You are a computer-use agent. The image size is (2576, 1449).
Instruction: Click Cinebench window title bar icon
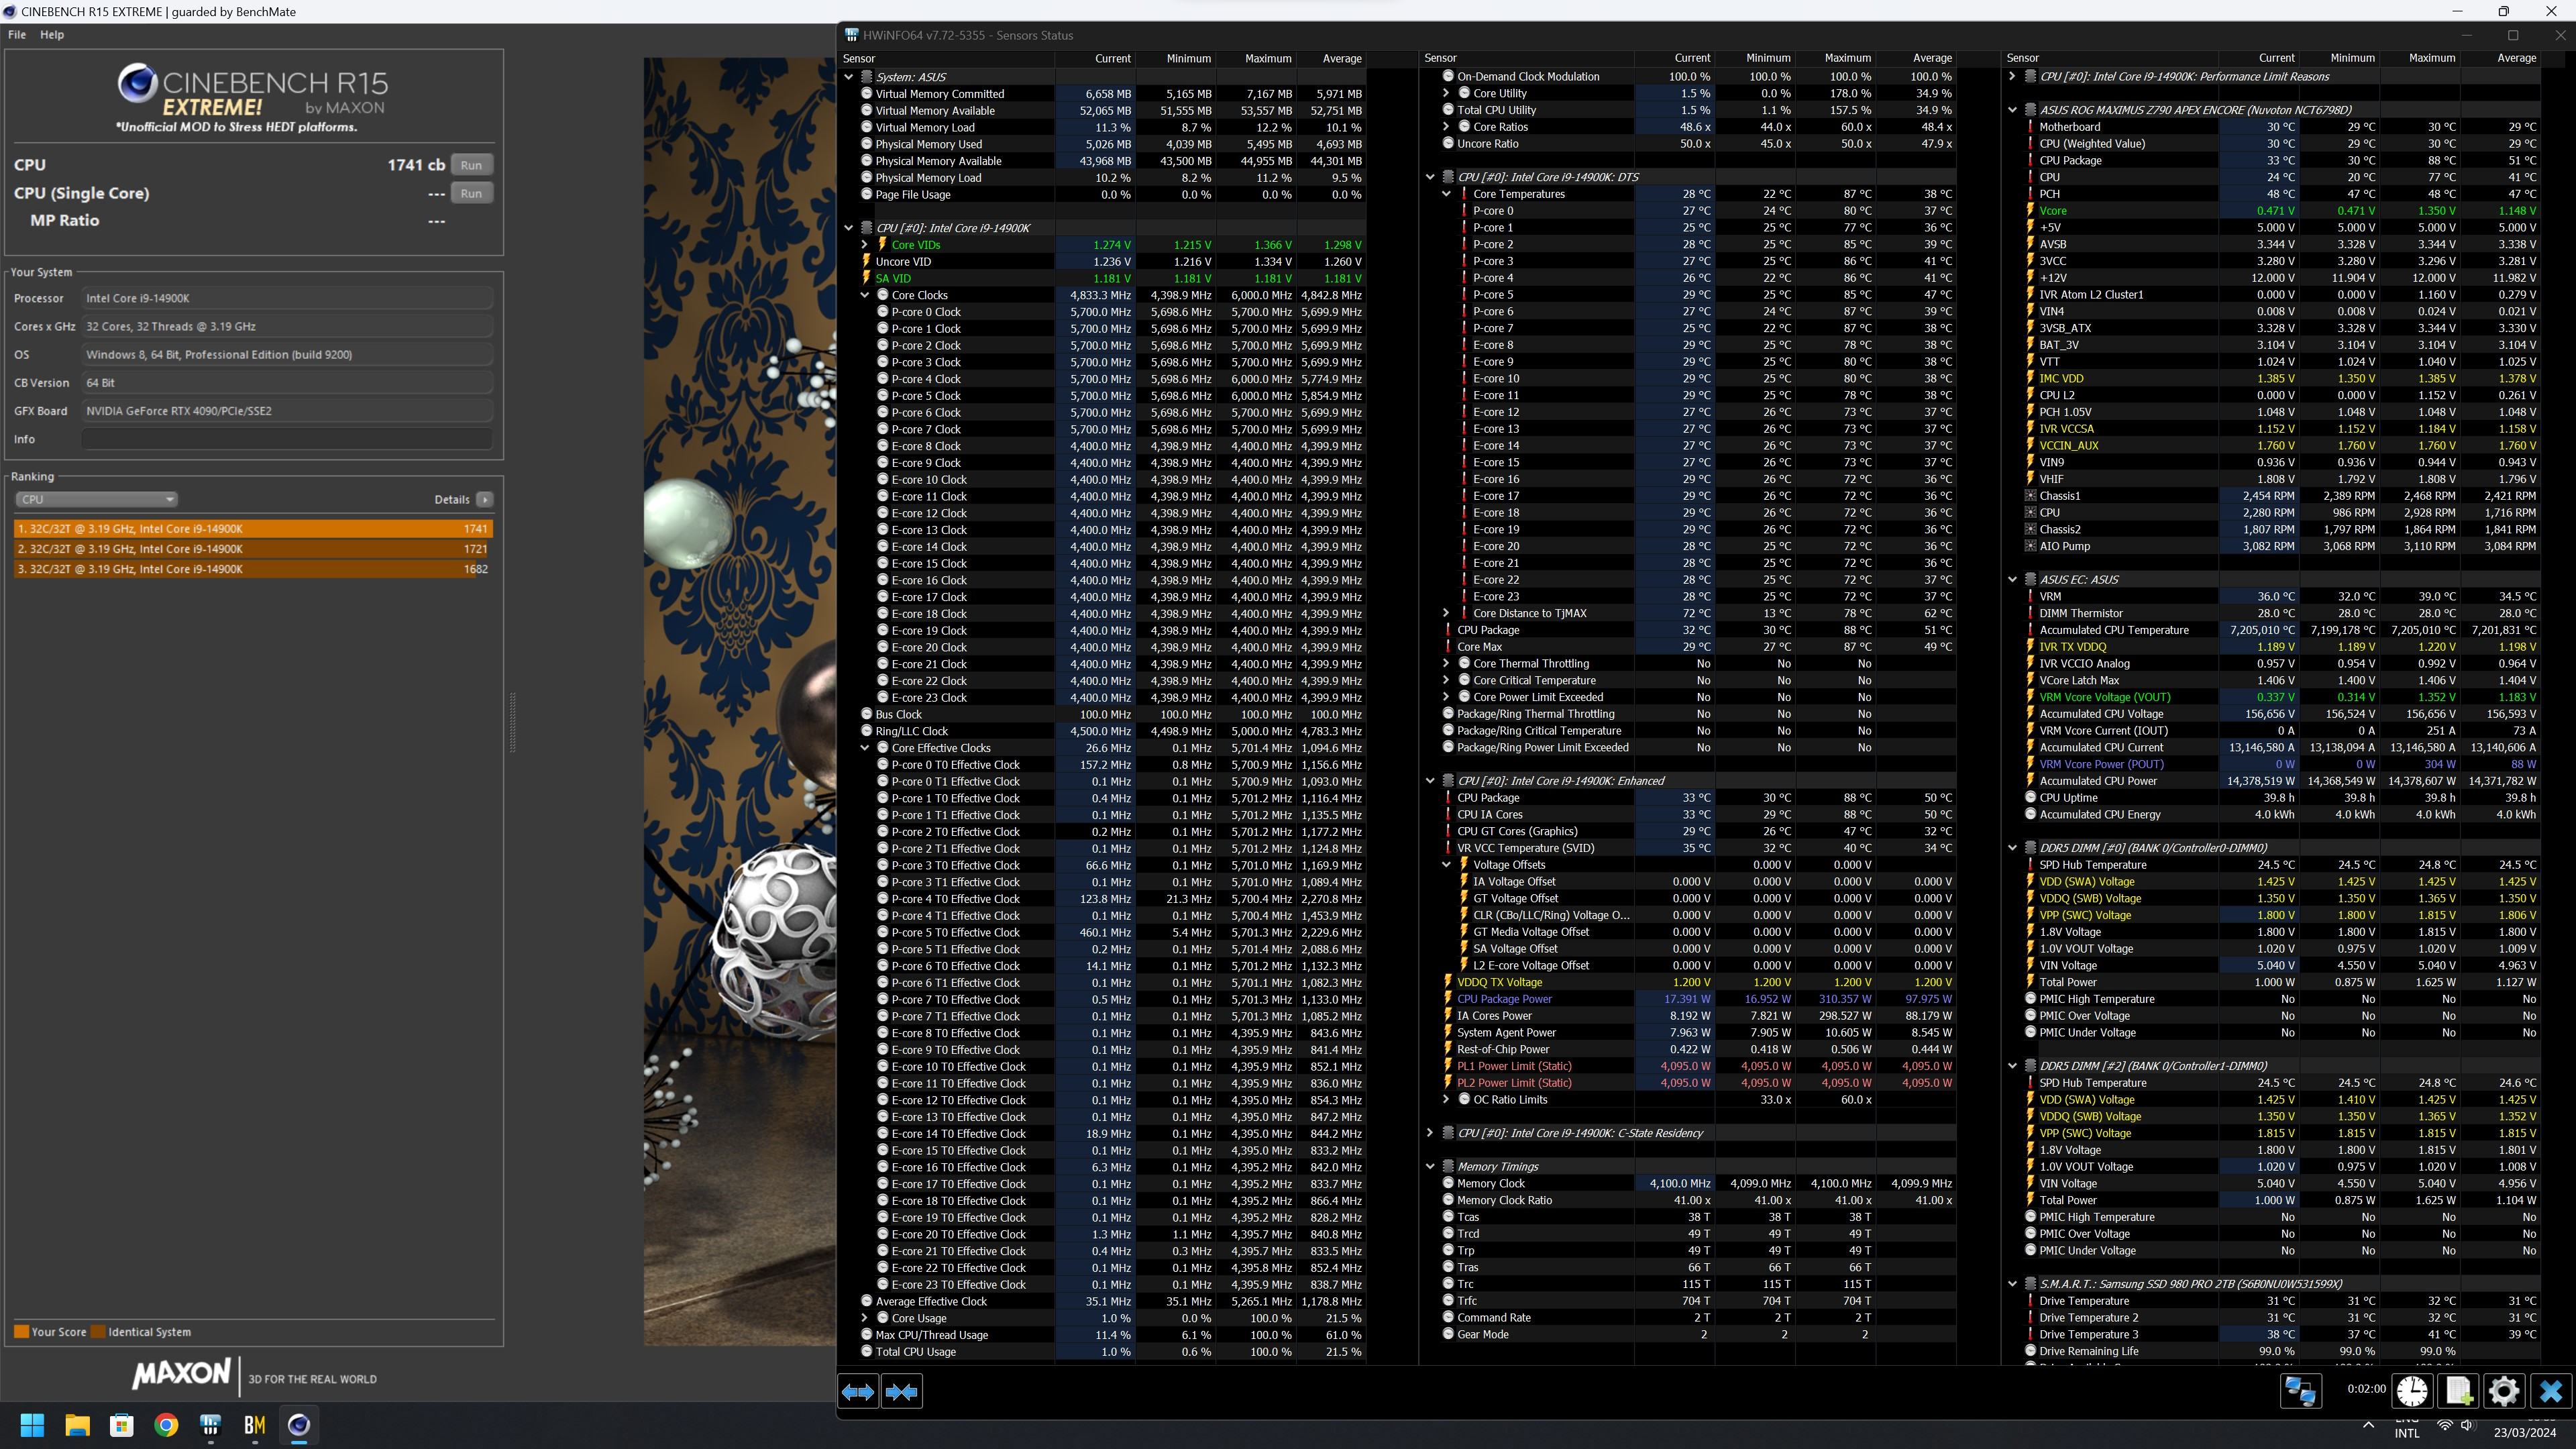9,12
